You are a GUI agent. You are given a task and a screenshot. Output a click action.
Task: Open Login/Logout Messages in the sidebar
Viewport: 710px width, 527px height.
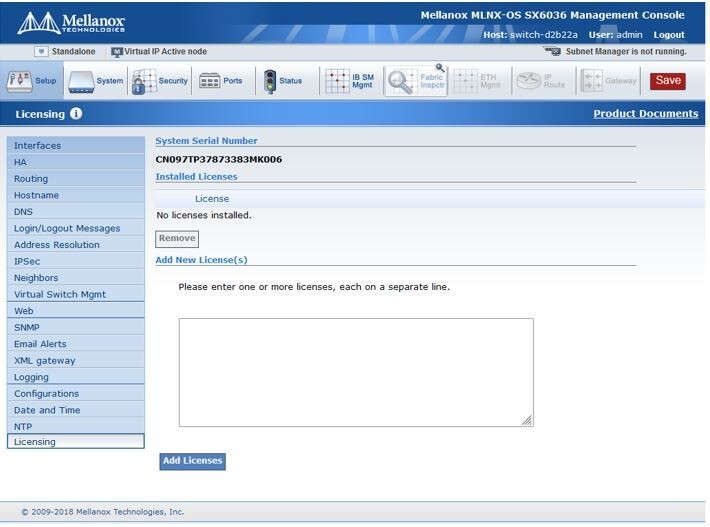pyautogui.click(x=76, y=228)
